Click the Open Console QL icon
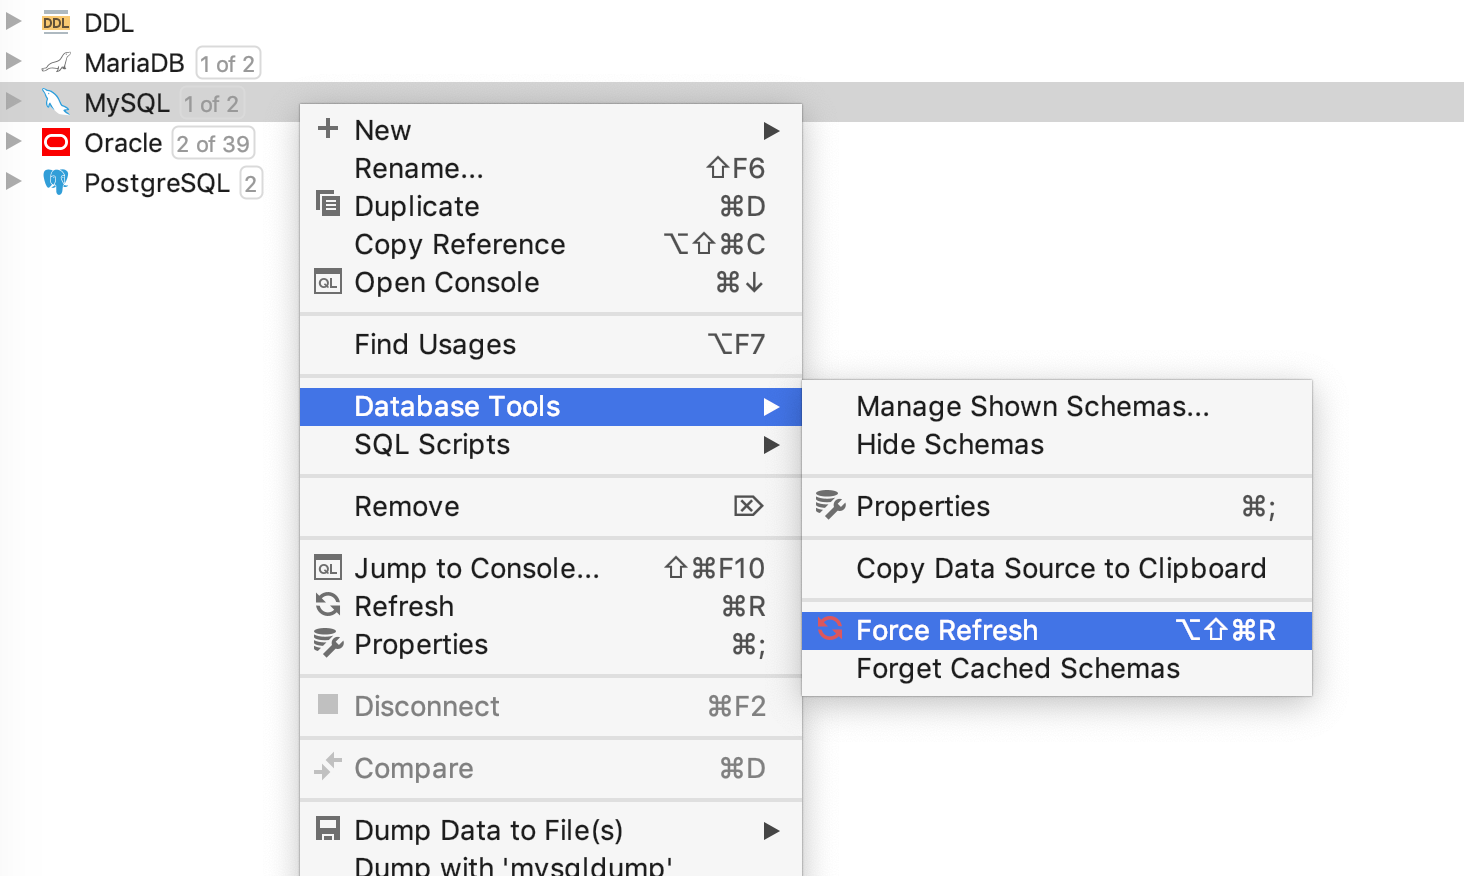The height and width of the screenshot is (876, 1464). (327, 282)
